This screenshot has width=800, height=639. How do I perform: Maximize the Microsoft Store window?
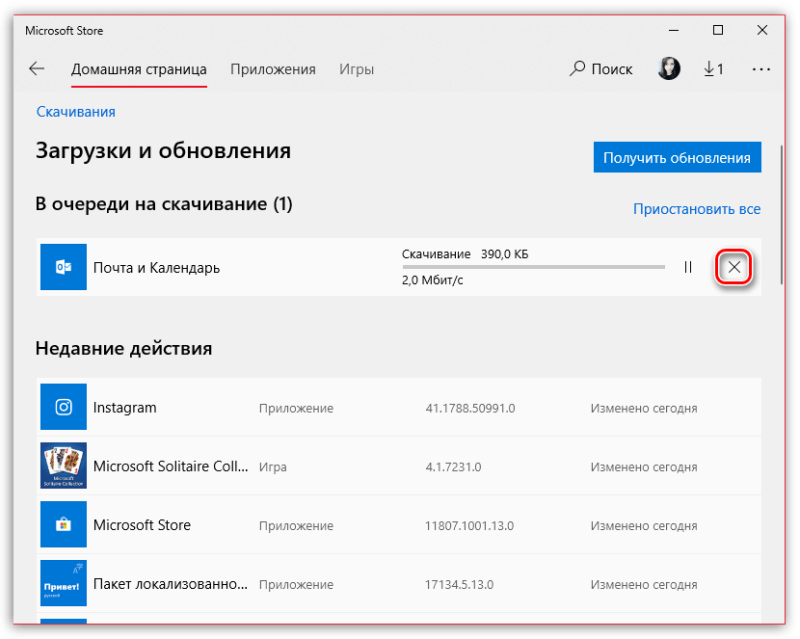click(718, 30)
